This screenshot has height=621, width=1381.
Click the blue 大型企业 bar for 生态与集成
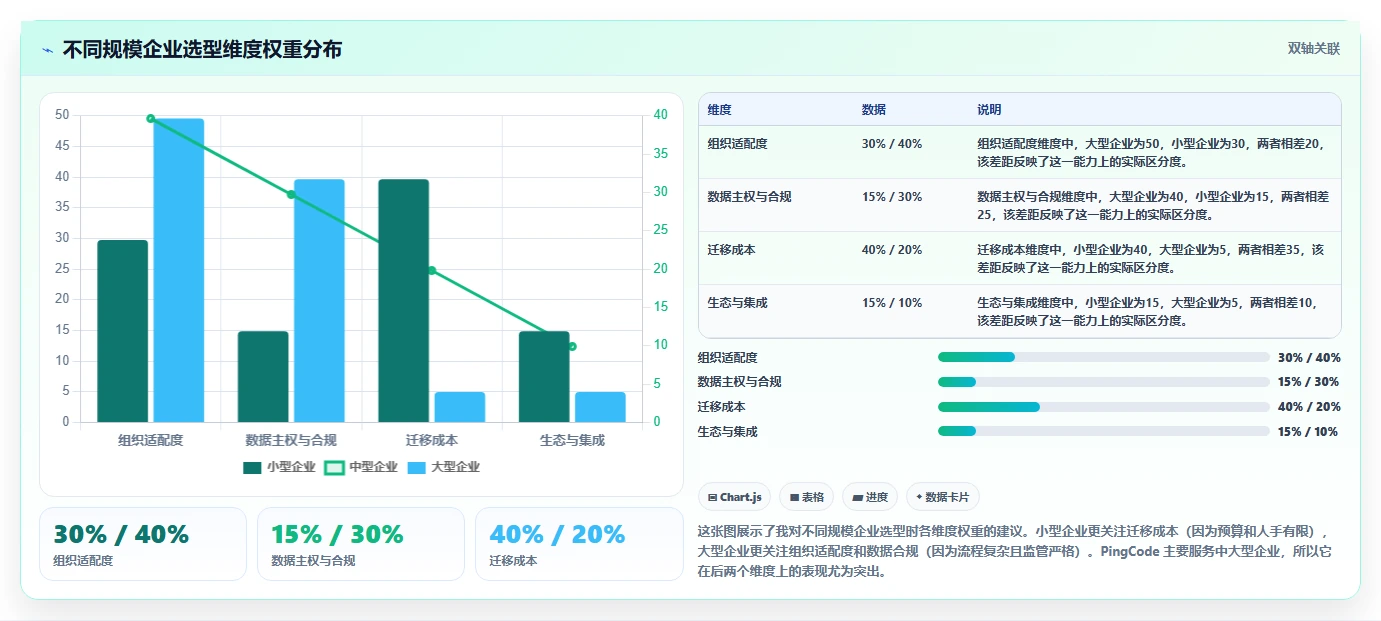(x=600, y=407)
